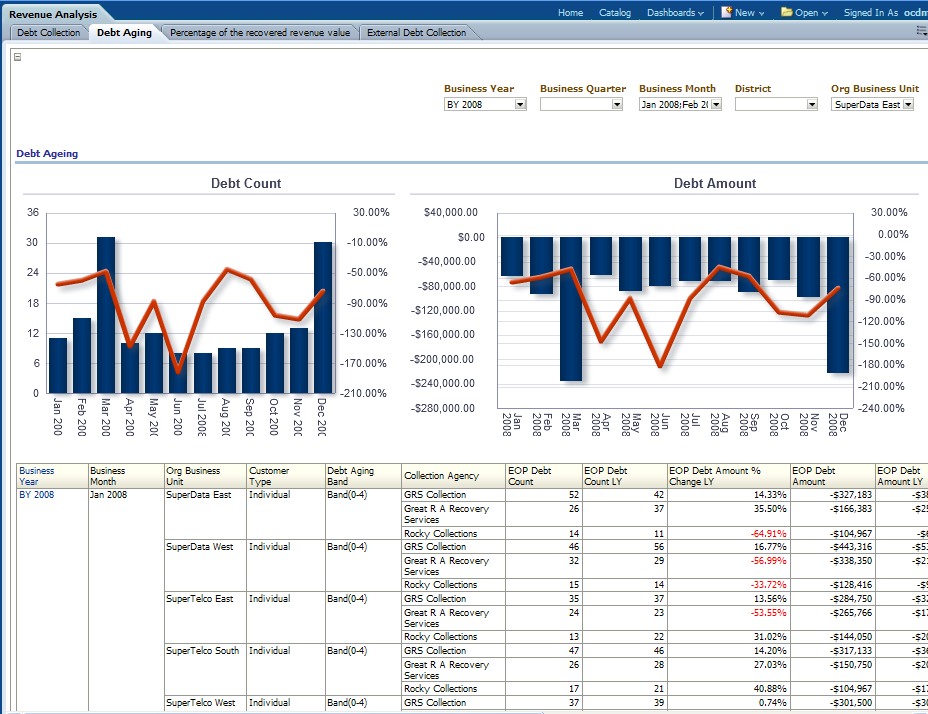Click Mar 2008 bar in Debt Count chart
928x714 pixels.
[106, 315]
